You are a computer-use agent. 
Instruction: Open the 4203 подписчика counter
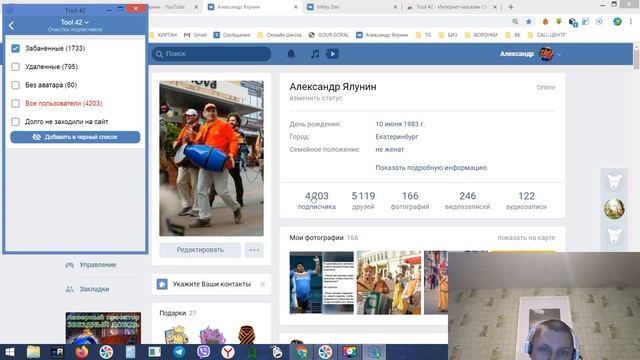pyautogui.click(x=317, y=200)
